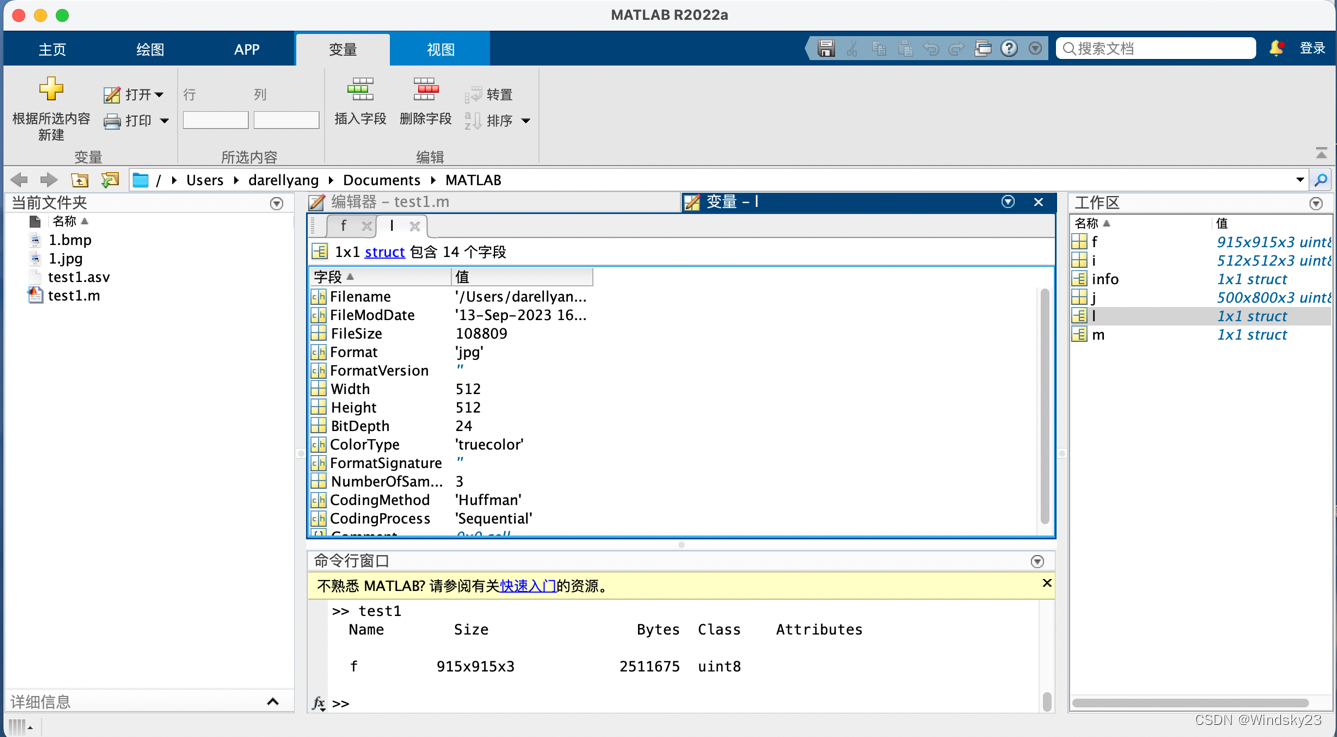Click the Save icon in quick access toolbar
This screenshot has width=1337, height=737.
click(826, 47)
